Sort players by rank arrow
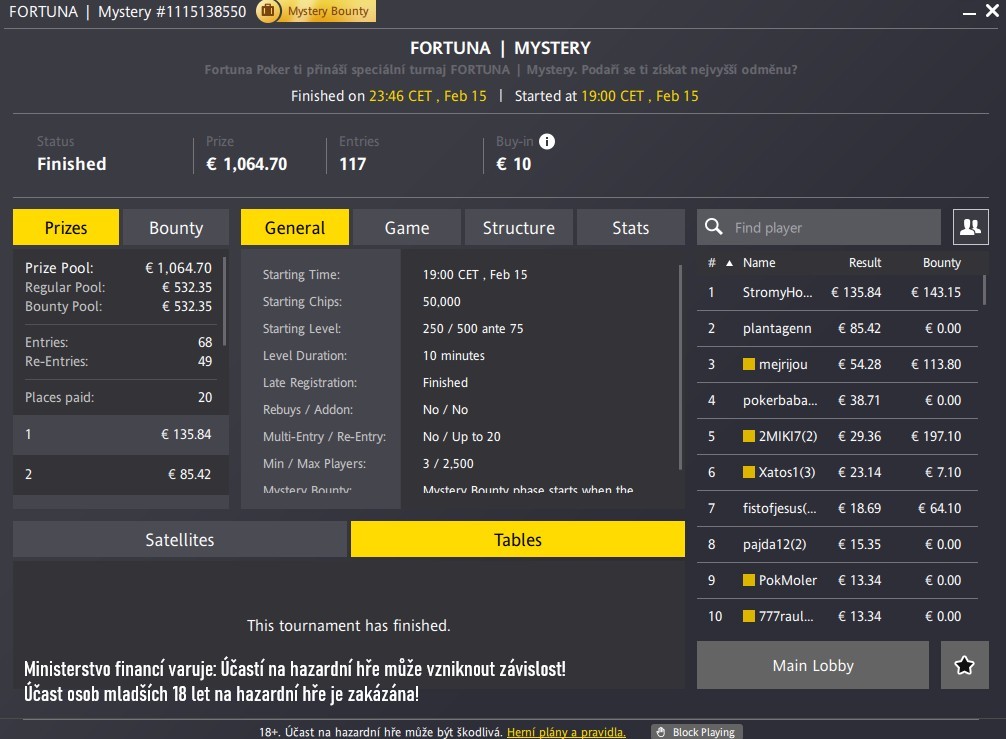The height and width of the screenshot is (739, 1006). (728, 263)
